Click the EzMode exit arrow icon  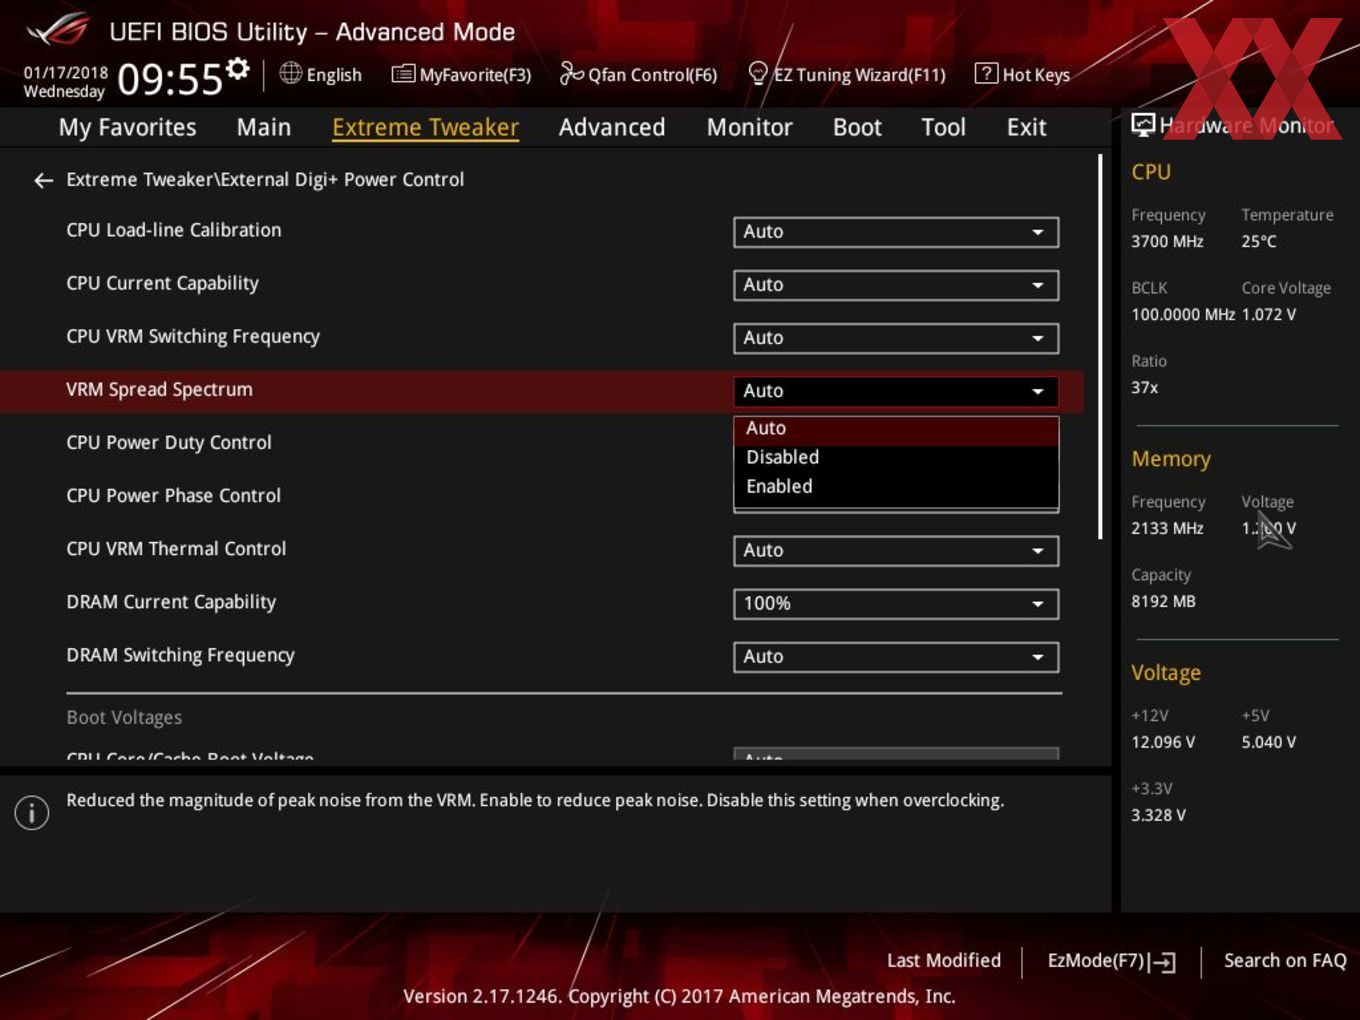point(1162,962)
